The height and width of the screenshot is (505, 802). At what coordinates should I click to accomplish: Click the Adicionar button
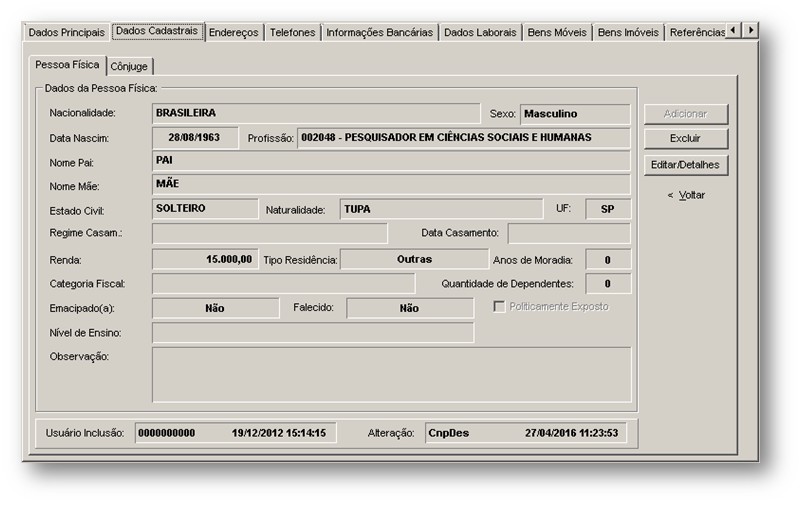click(685, 114)
